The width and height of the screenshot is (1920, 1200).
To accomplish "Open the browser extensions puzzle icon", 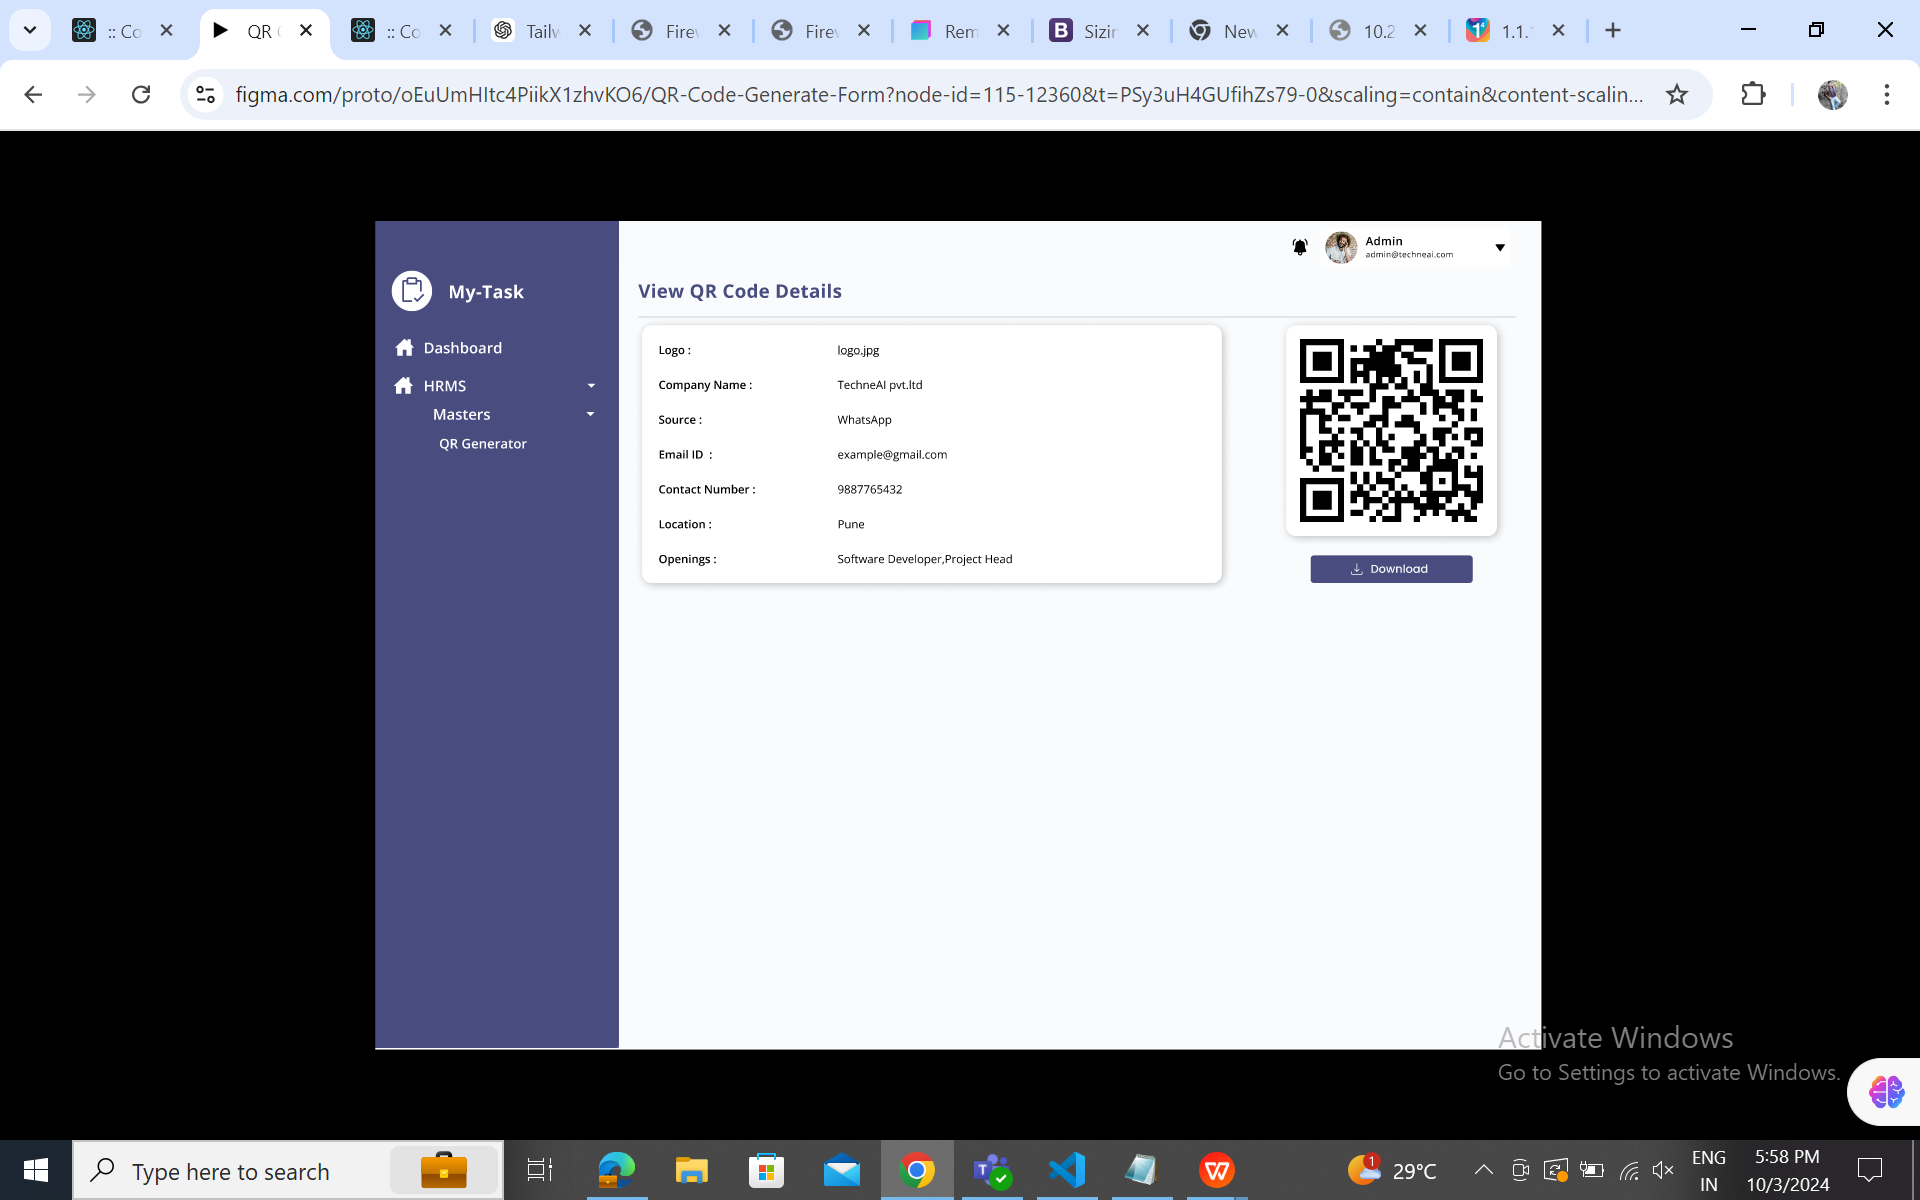I will pyautogui.click(x=1753, y=94).
